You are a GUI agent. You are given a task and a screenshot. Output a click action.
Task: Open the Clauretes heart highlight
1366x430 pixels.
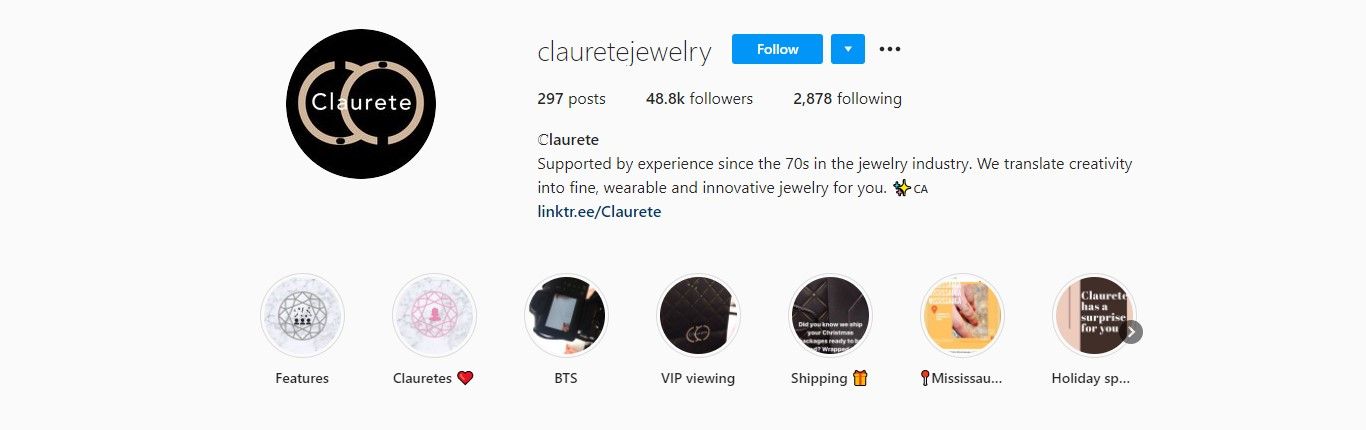click(x=434, y=316)
